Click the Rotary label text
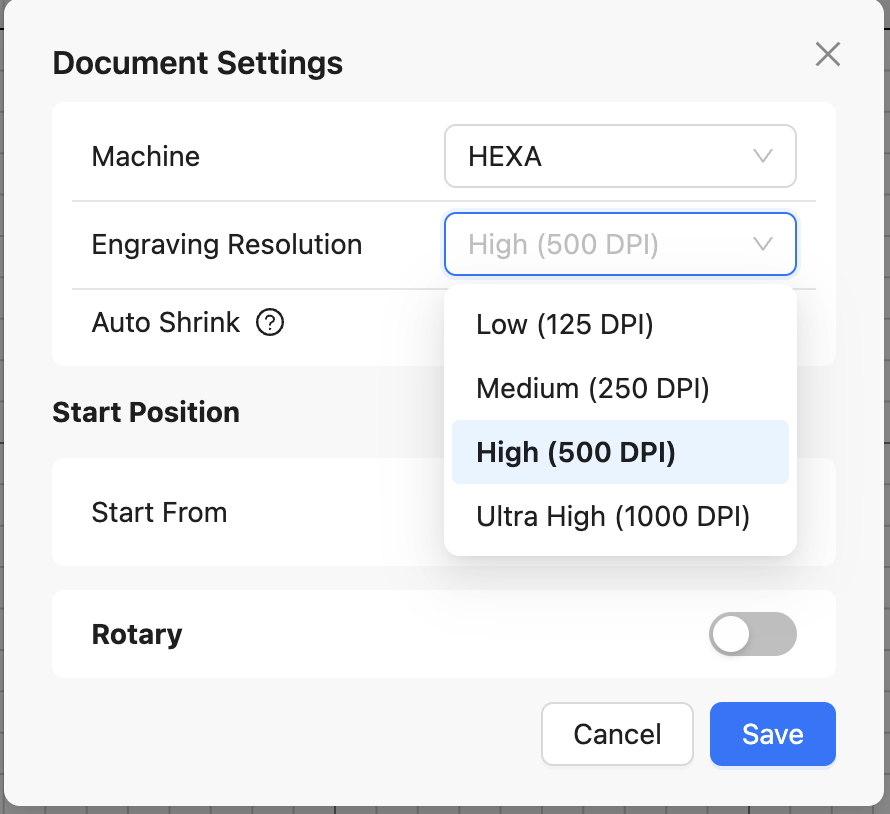Image resolution: width=890 pixels, height=814 pixels. click(x=137, y=635)
